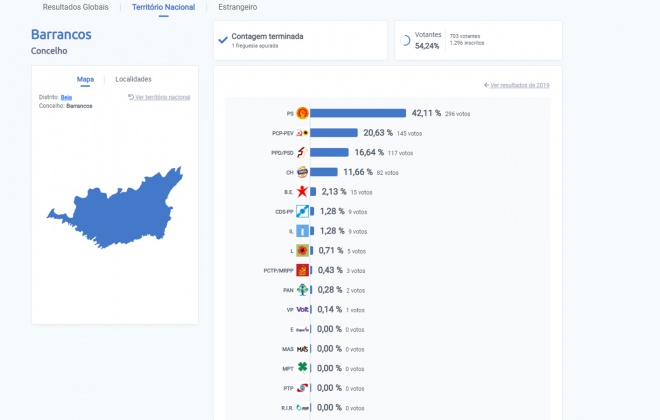This screenshot has height=420, width=660.
Task: Select the PPD/PSD arrow logo
Action: (x=301, y=152)
